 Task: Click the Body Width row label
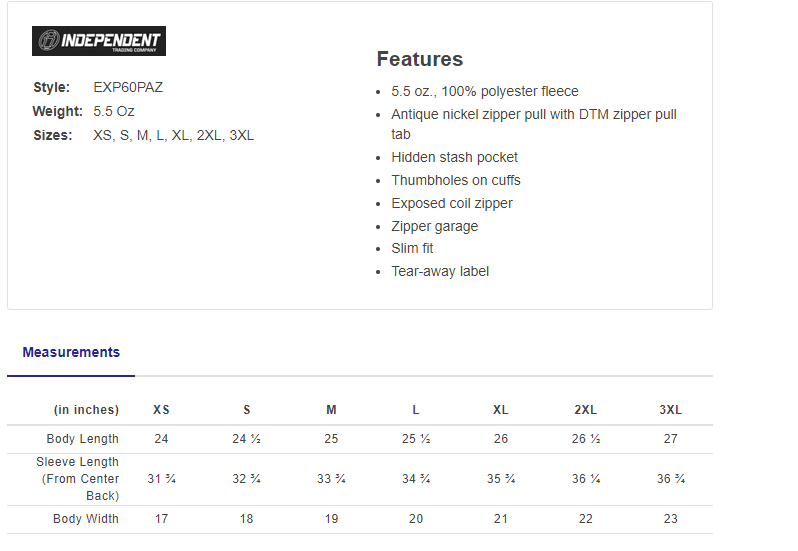tap(86, 519)
